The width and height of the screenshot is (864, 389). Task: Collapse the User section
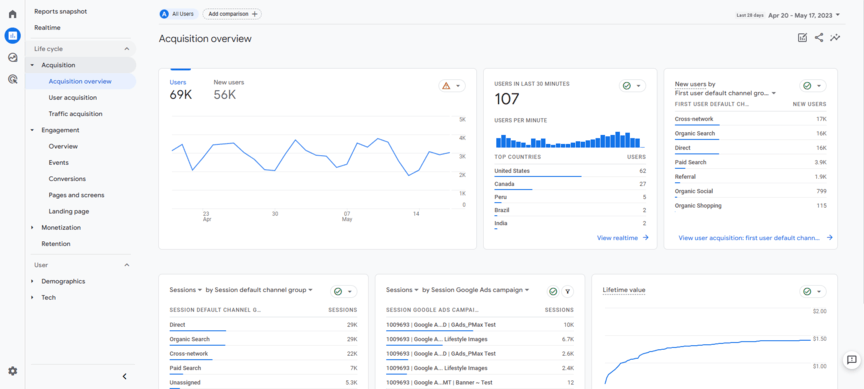127,265
